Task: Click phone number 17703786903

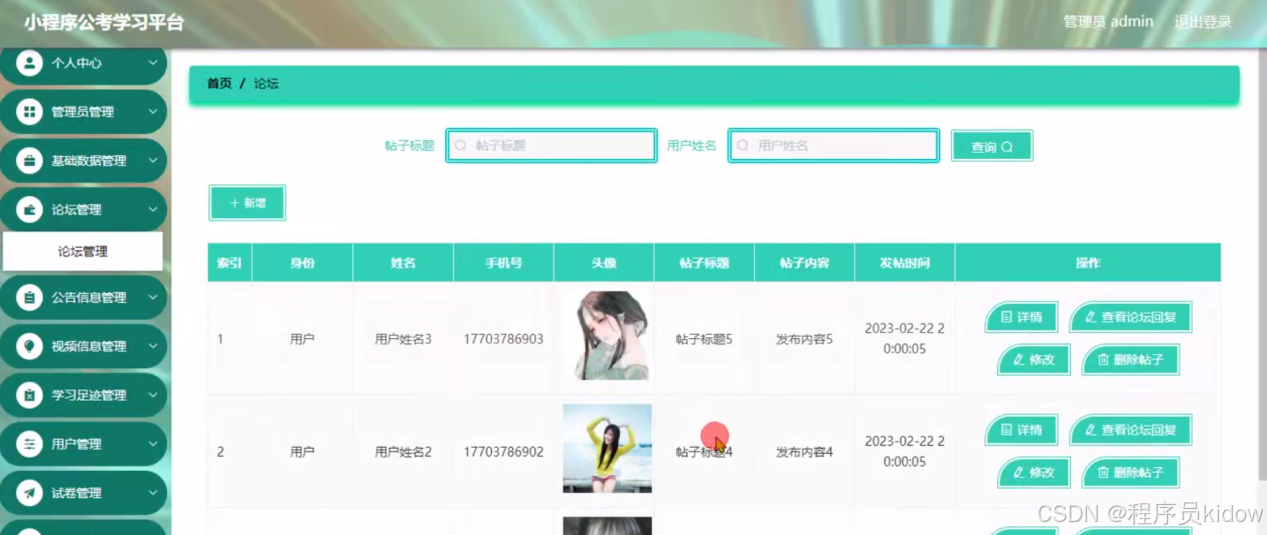Action: (x=503, y=339)
